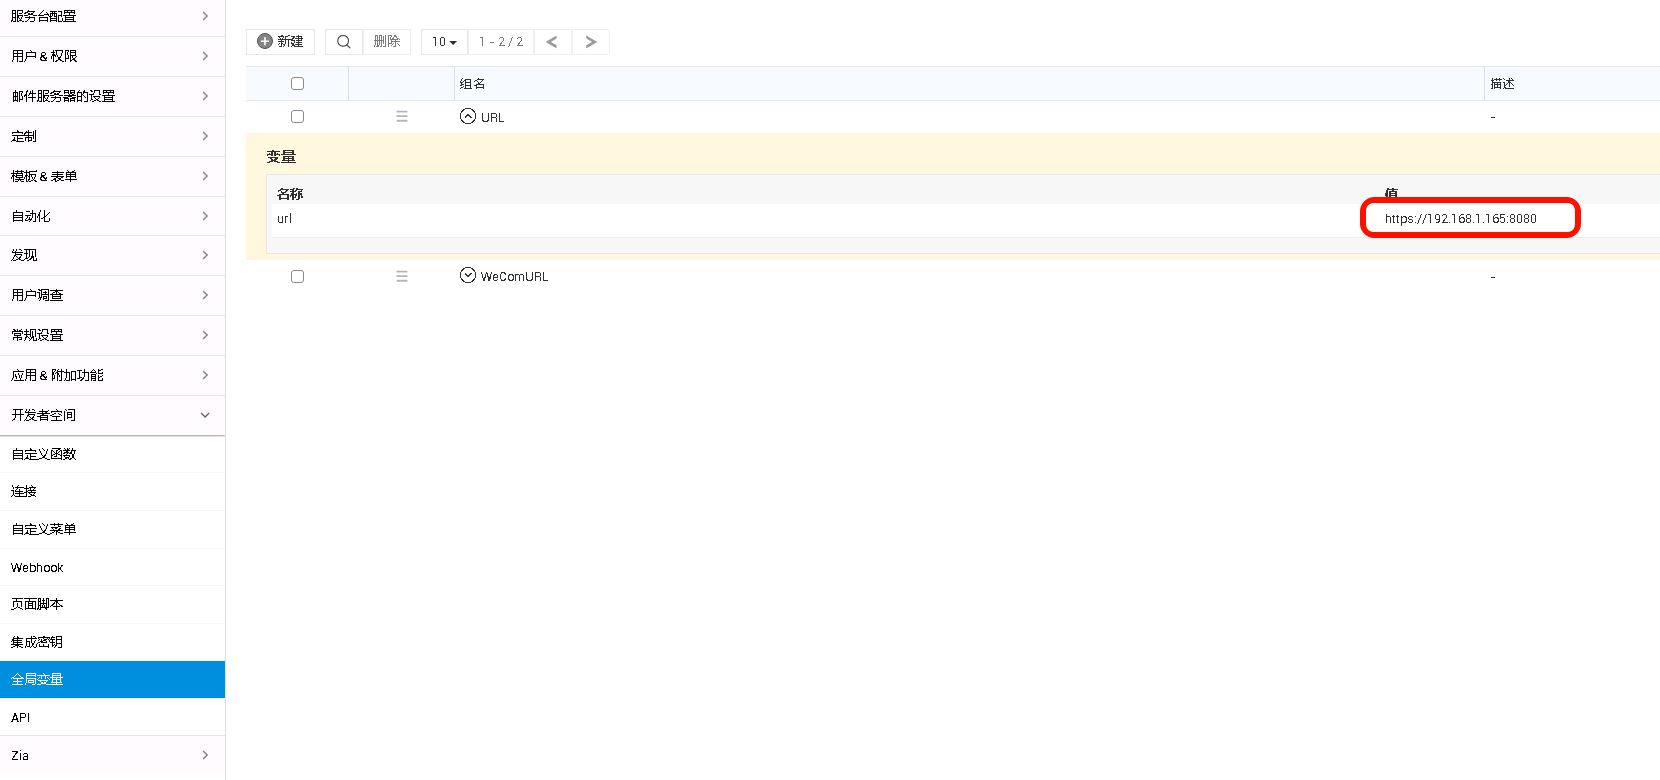Click the 删除 delete button

tap(387, 42)
